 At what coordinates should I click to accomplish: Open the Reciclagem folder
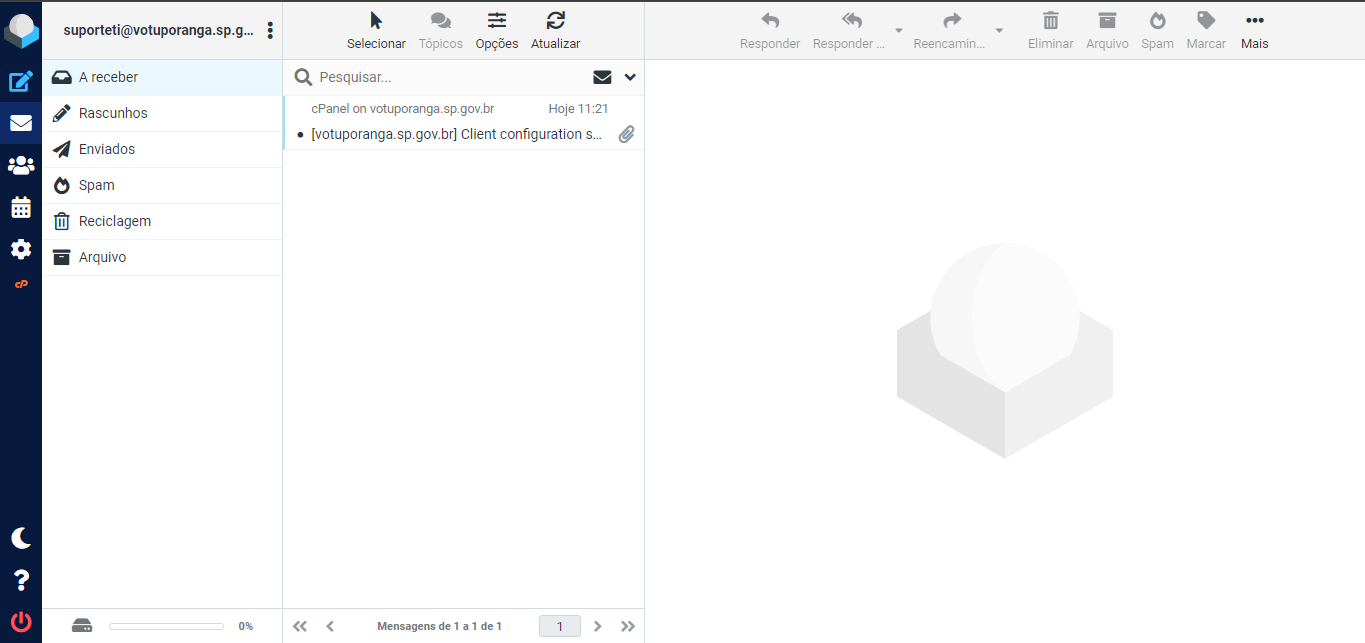162,221
